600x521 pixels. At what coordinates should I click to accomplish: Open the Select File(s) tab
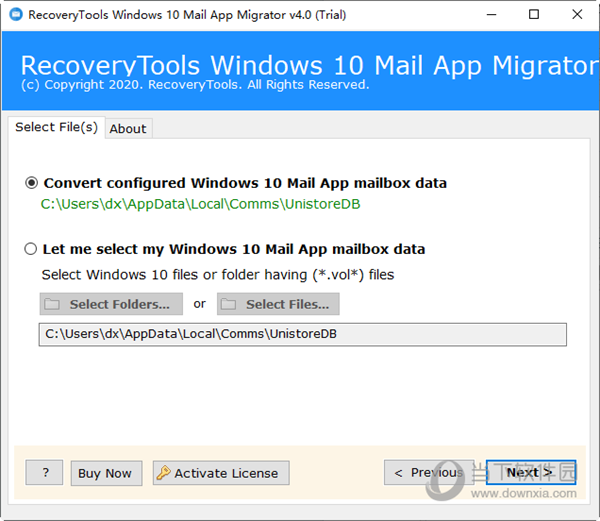pos(56,127)
